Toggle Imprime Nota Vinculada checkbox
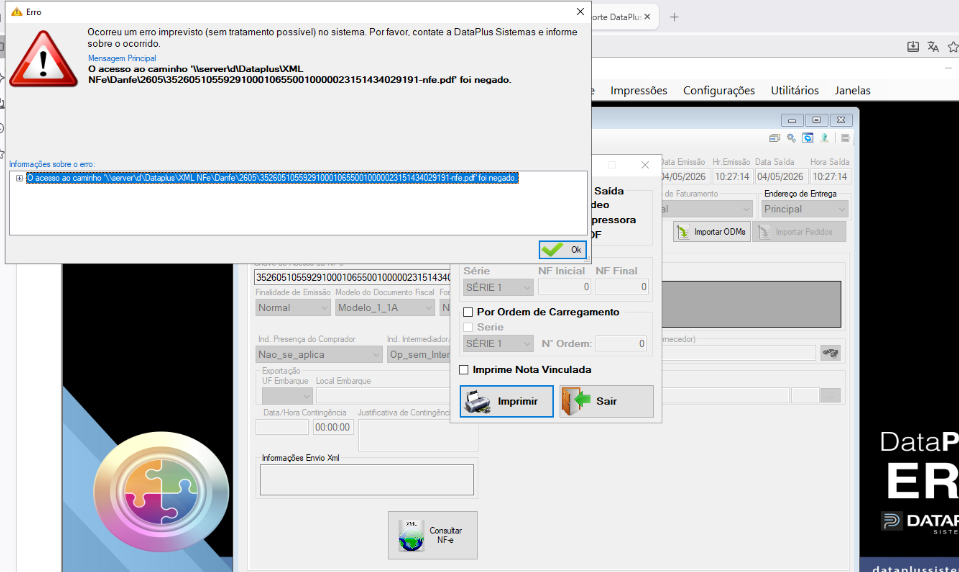 464,370
